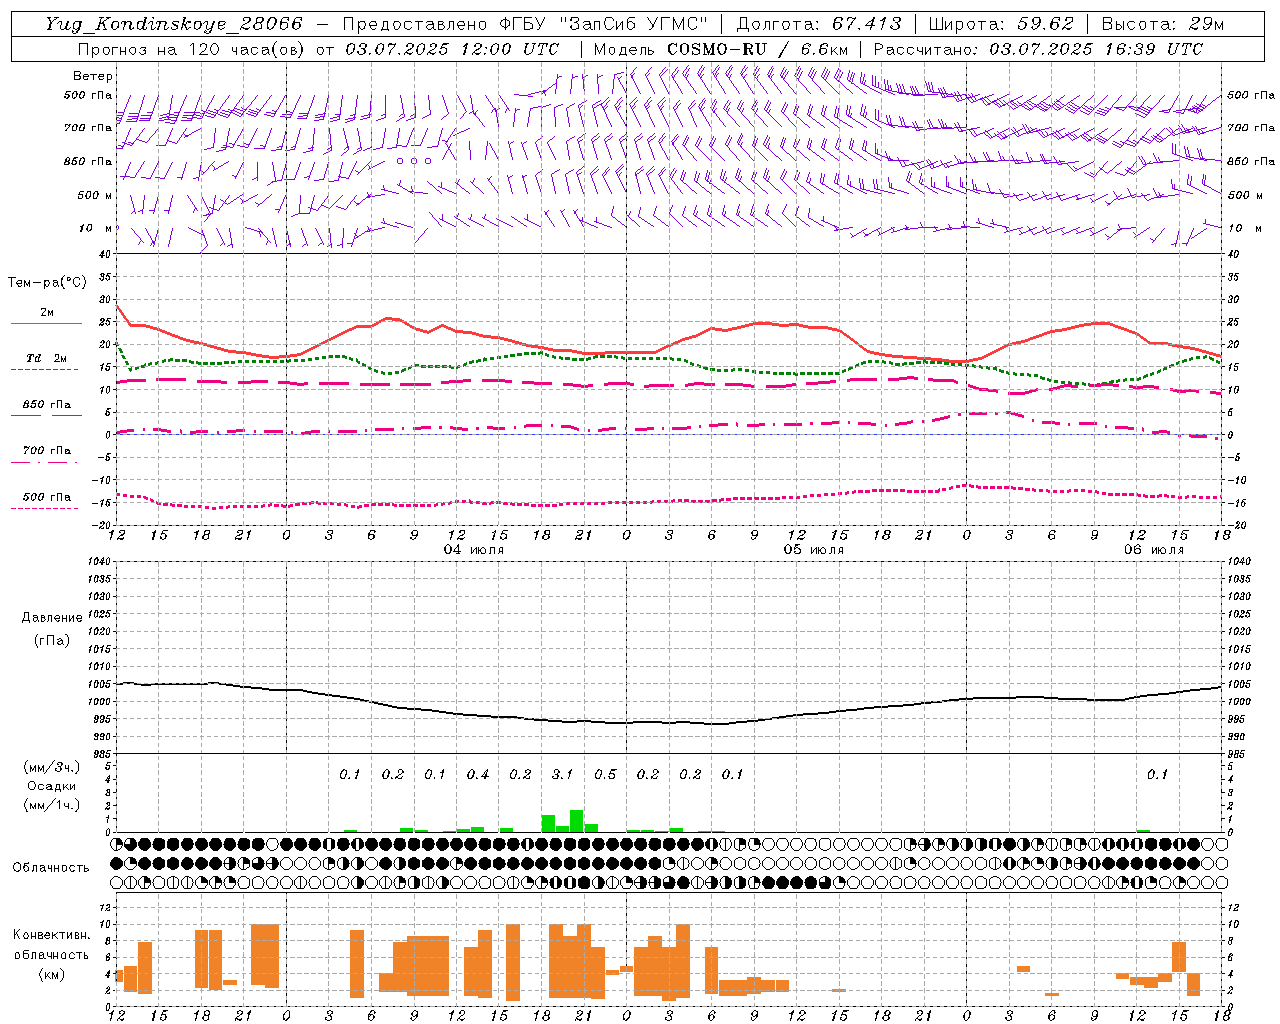Click the "Конвективн." convective cloud label

point(51,935)
